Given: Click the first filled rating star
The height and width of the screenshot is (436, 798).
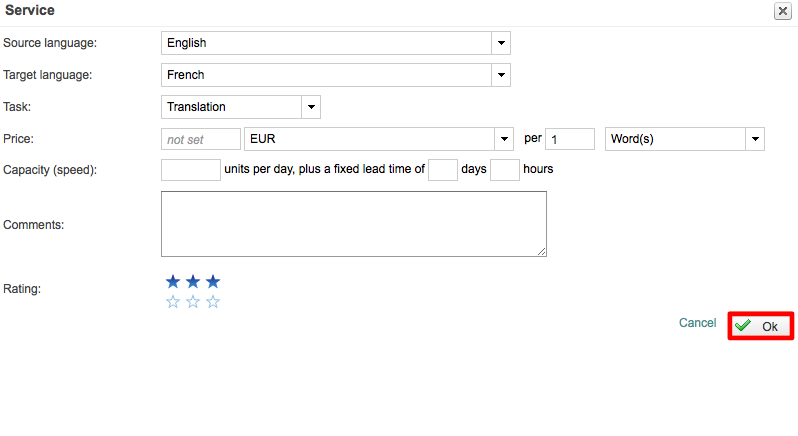Looking at the screenshot, I should click(x=173, y=282).
